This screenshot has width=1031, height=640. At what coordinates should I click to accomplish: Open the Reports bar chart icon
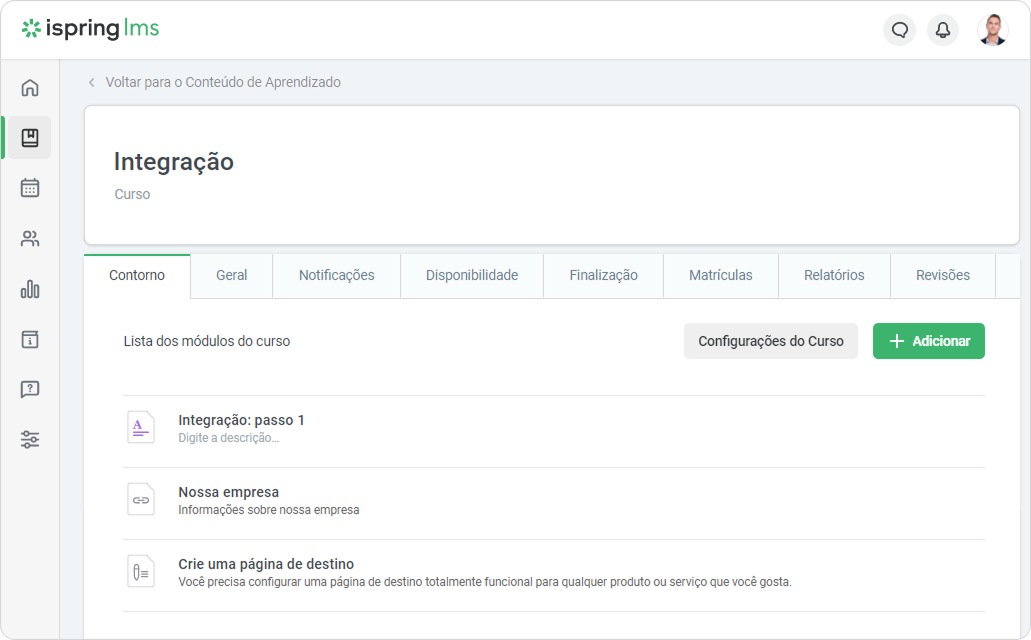click(x=30, y=290)
